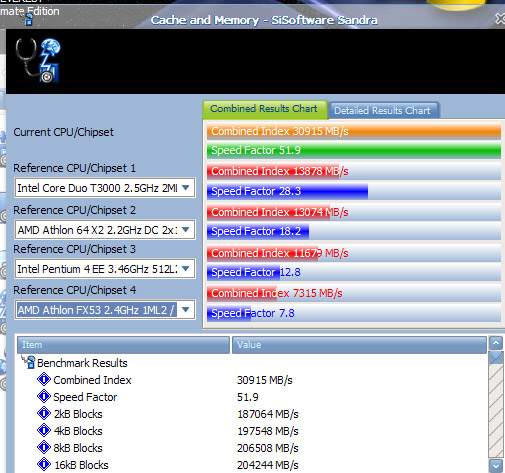Click the stethoscope memory benchmark icon
The image size is (505, 473).
(x=38, y=60)
